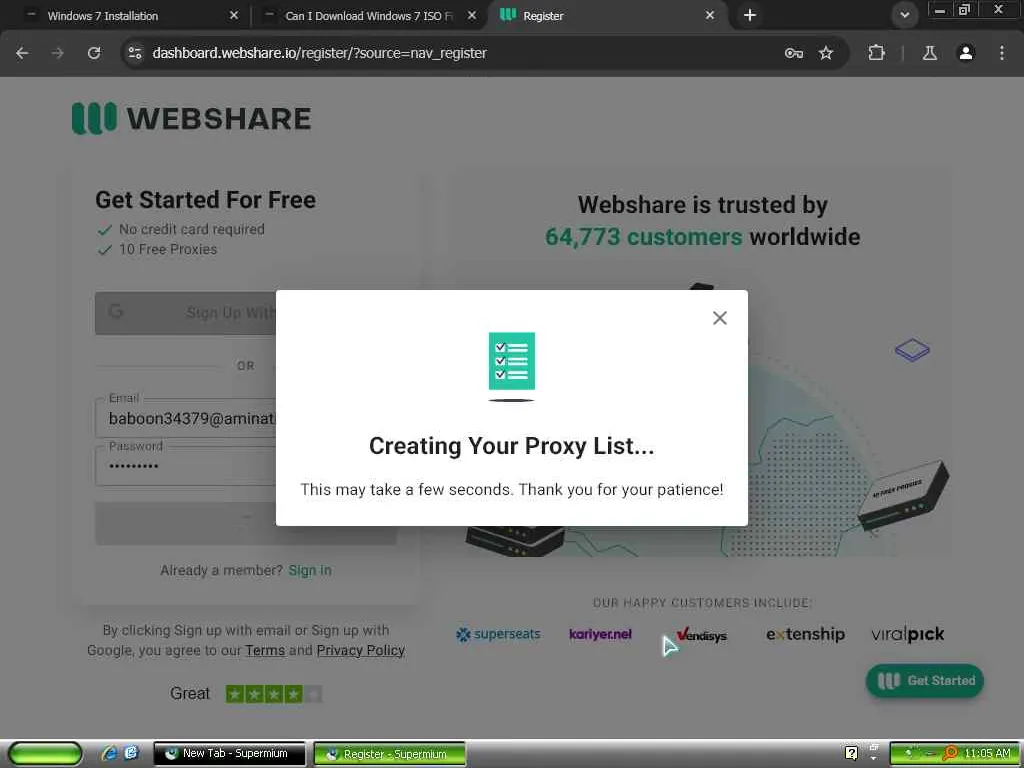Click the extenship customer logo

805,634
